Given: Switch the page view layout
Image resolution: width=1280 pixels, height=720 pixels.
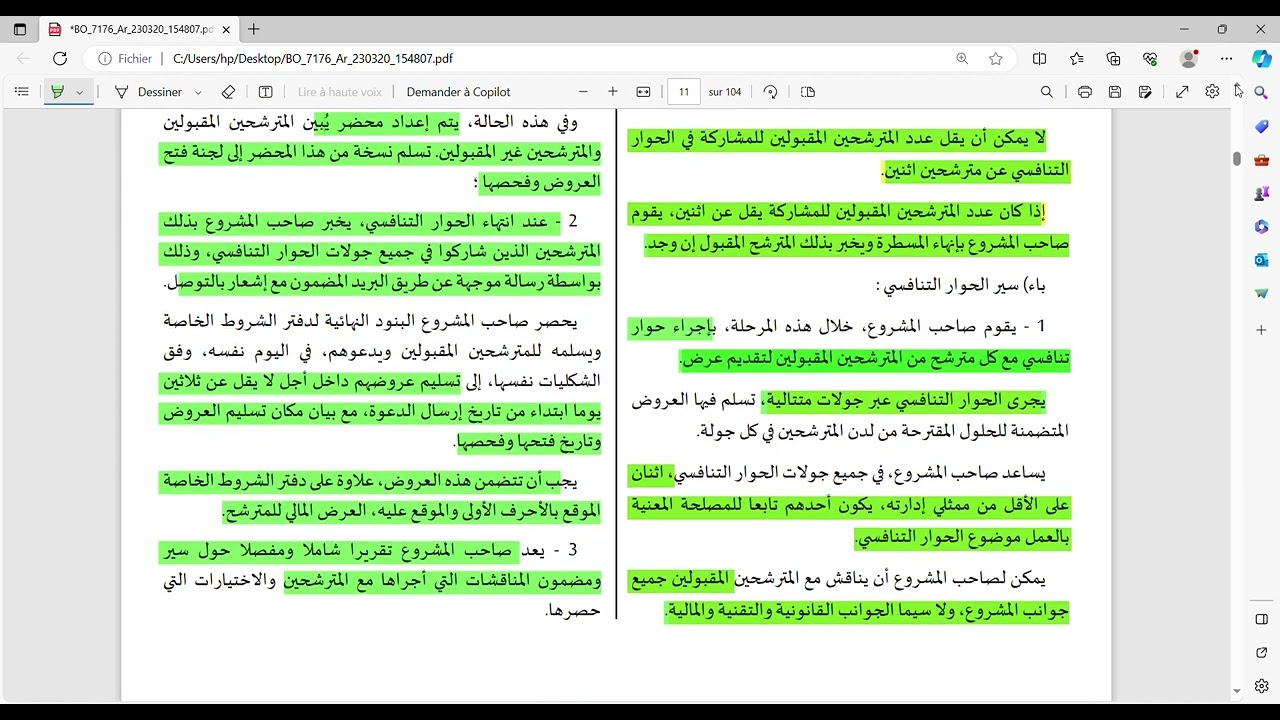Looking at the screenshot, I should (x=808, y=92).
